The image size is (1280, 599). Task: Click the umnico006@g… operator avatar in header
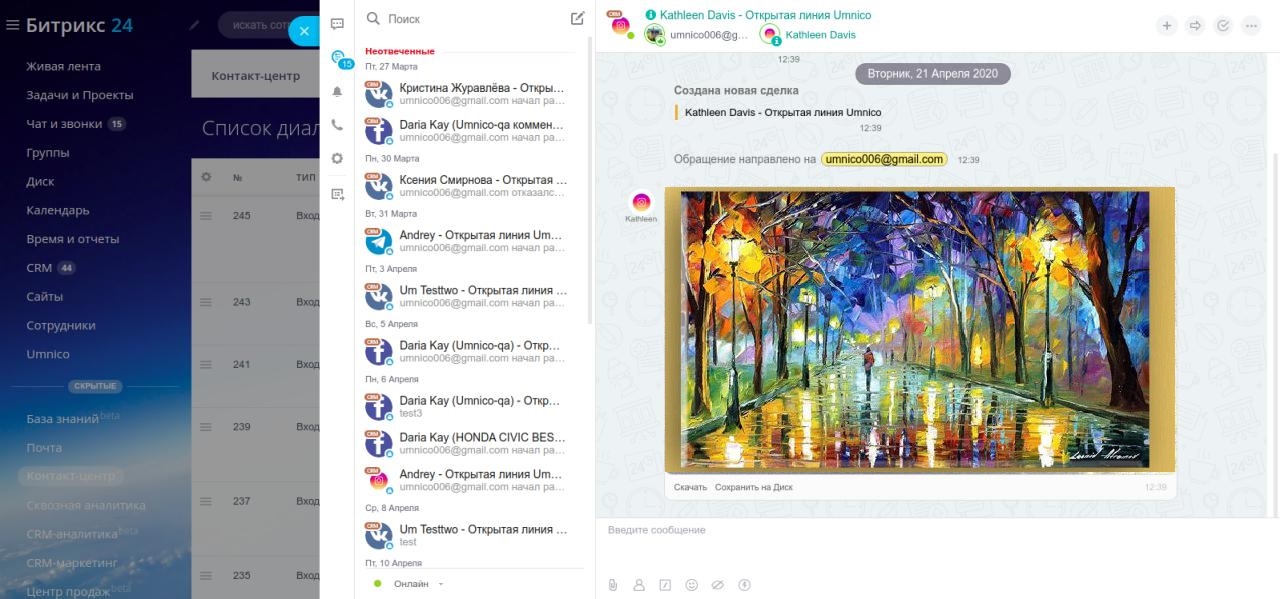[x=655, y=35]
